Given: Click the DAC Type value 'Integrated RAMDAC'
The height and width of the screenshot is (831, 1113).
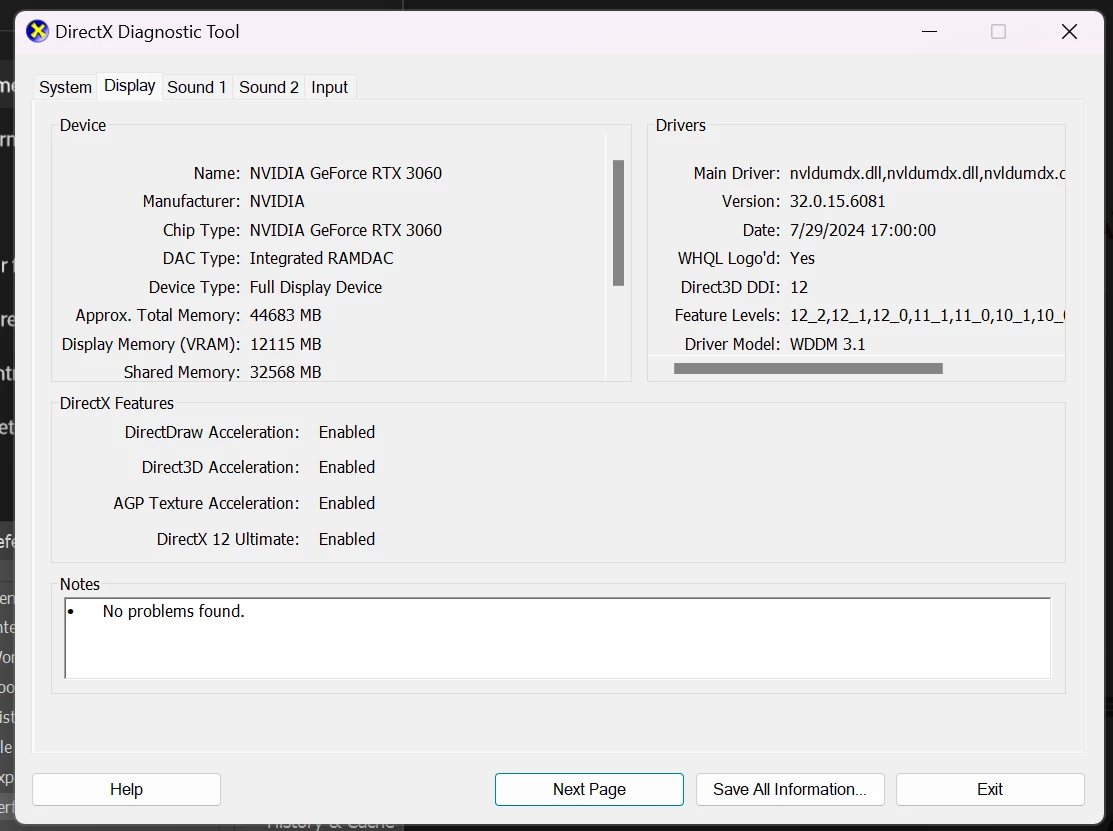Looking at the screenshot, I should 322,258.
